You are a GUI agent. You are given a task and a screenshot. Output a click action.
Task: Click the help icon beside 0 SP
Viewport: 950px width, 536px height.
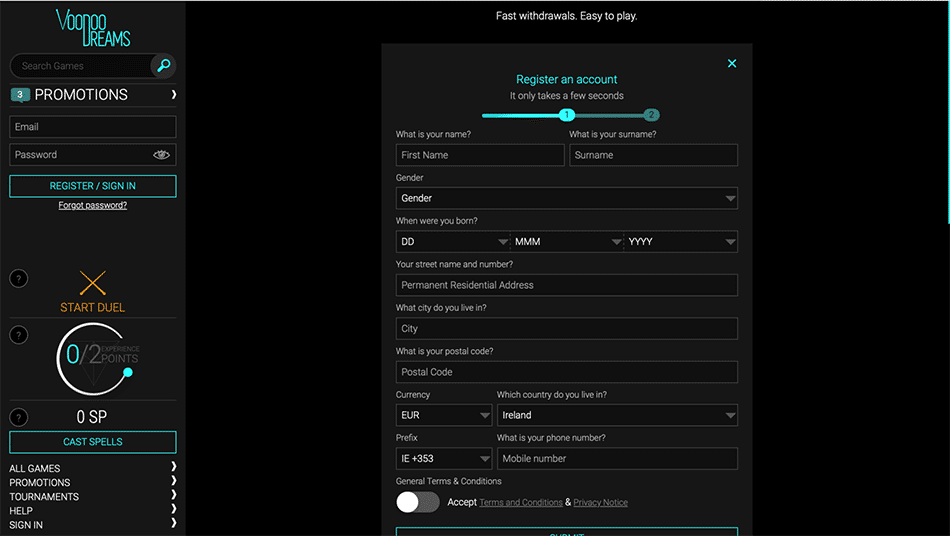click(x=19, y=417)
